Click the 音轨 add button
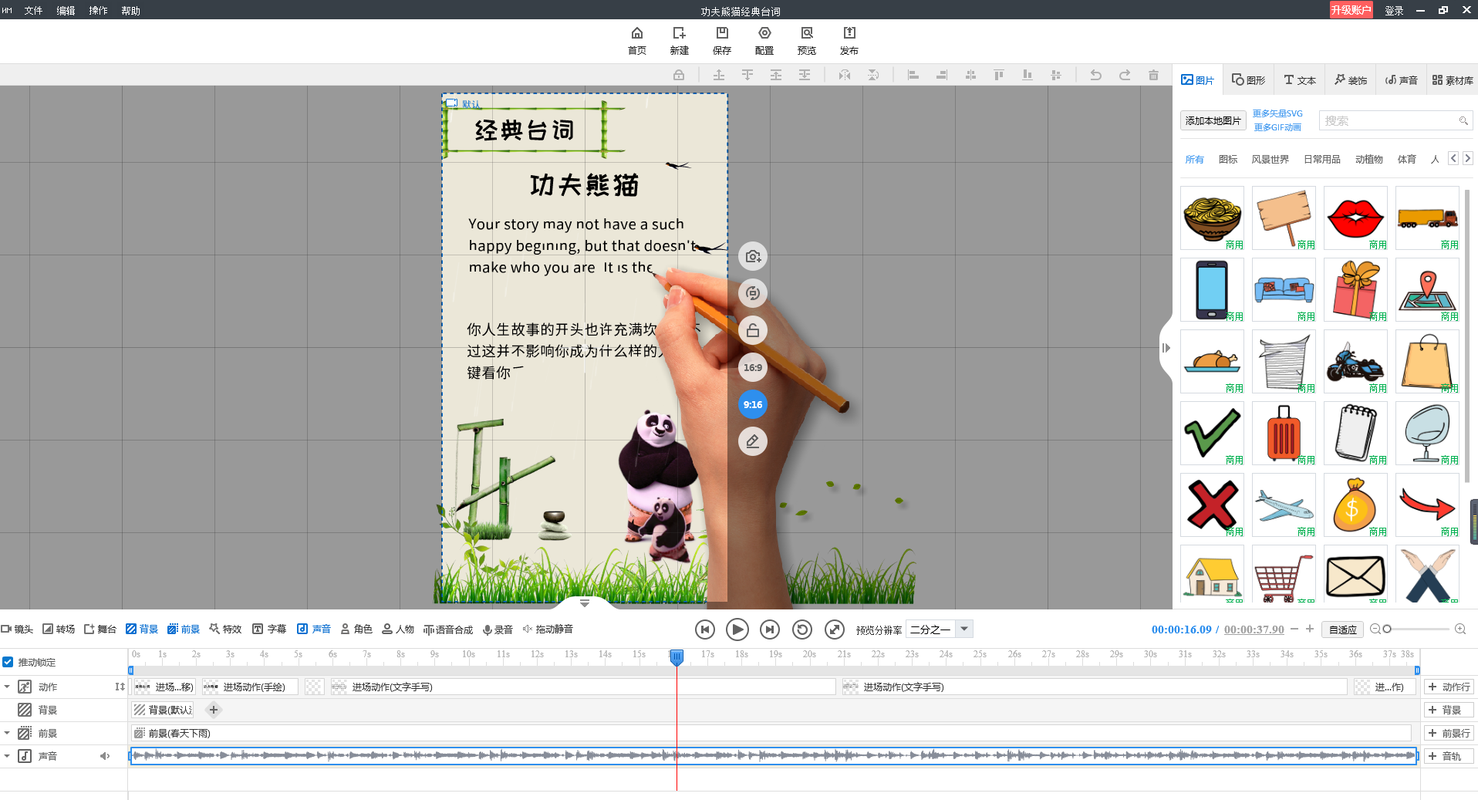The image size is (1478, 800). tap(1449, 756)
